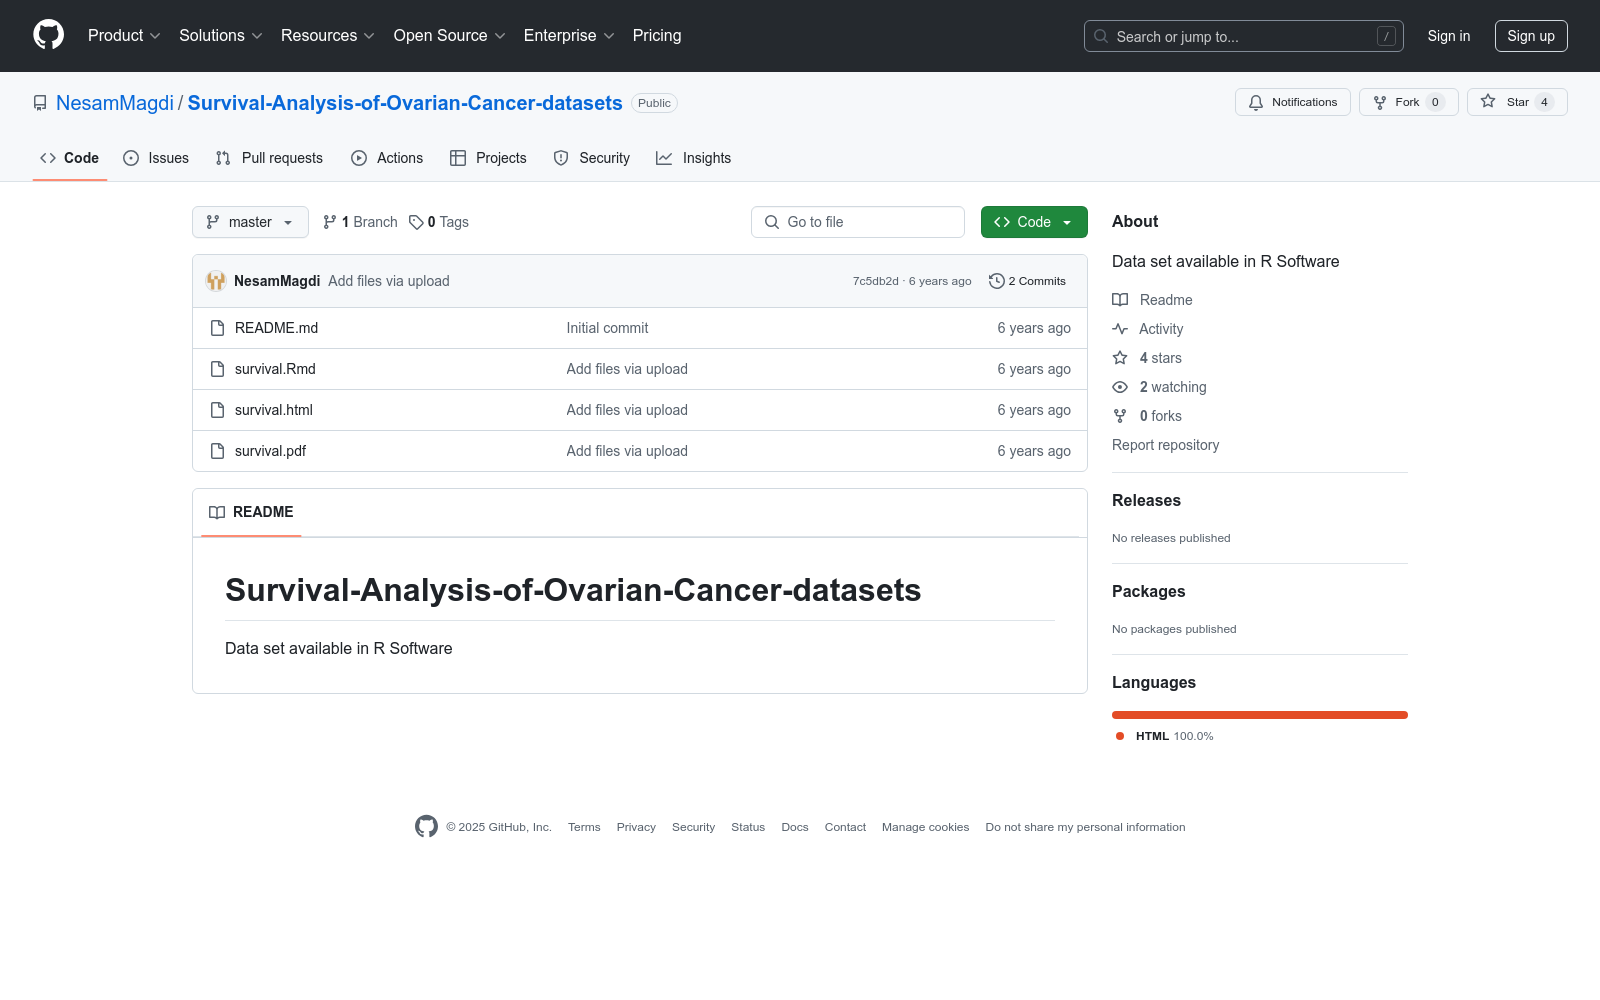Open the Security tab

[x=592, y=158]
